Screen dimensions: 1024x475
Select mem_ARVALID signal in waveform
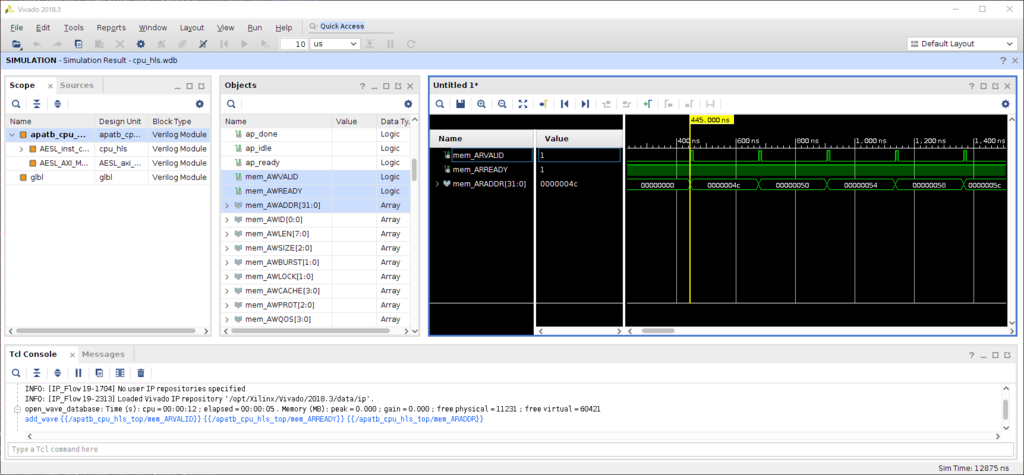pyautogui.click(x=478, y=155)
